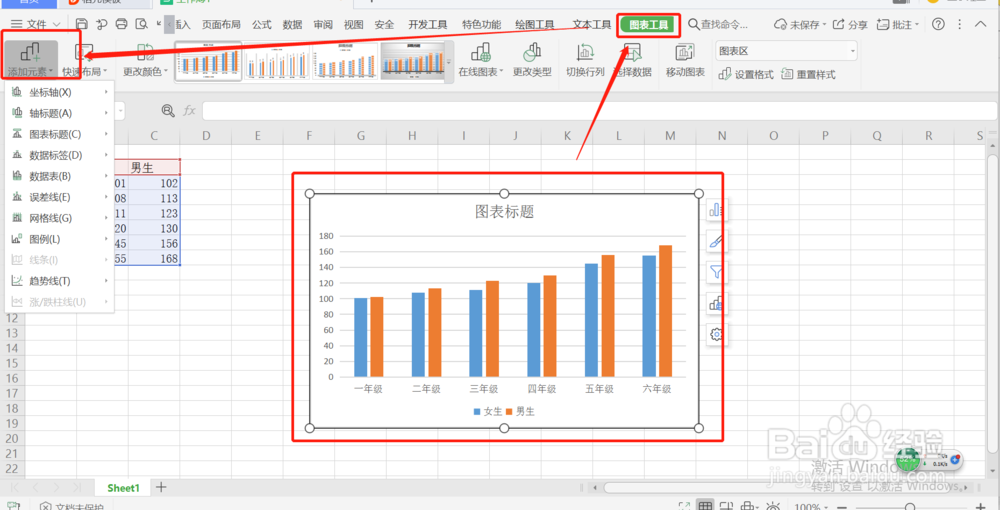Select the second chart style thumbnail
Screen dimensions: 1000x510
[x=276, y=61]
